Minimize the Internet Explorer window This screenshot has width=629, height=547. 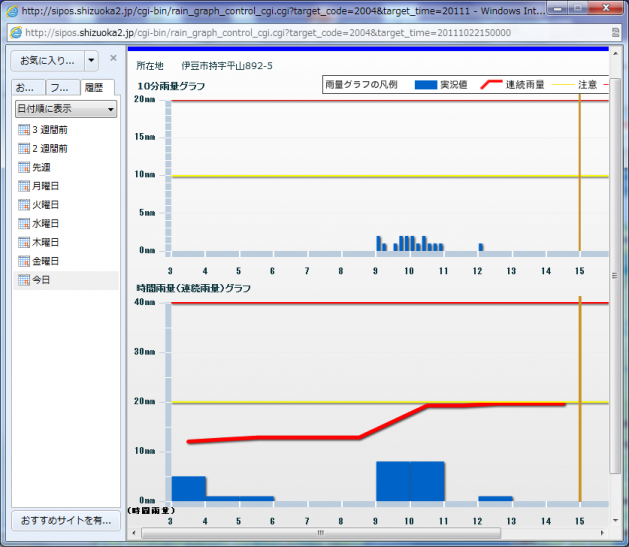tap(558, 8)
